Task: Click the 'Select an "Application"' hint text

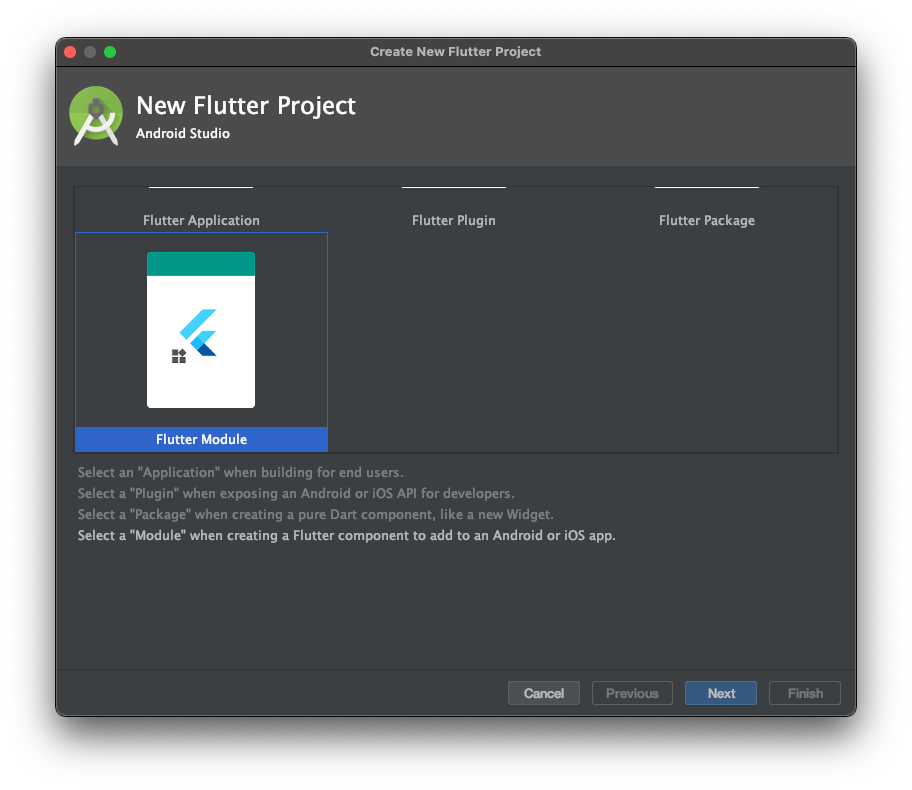Action: 241,472
